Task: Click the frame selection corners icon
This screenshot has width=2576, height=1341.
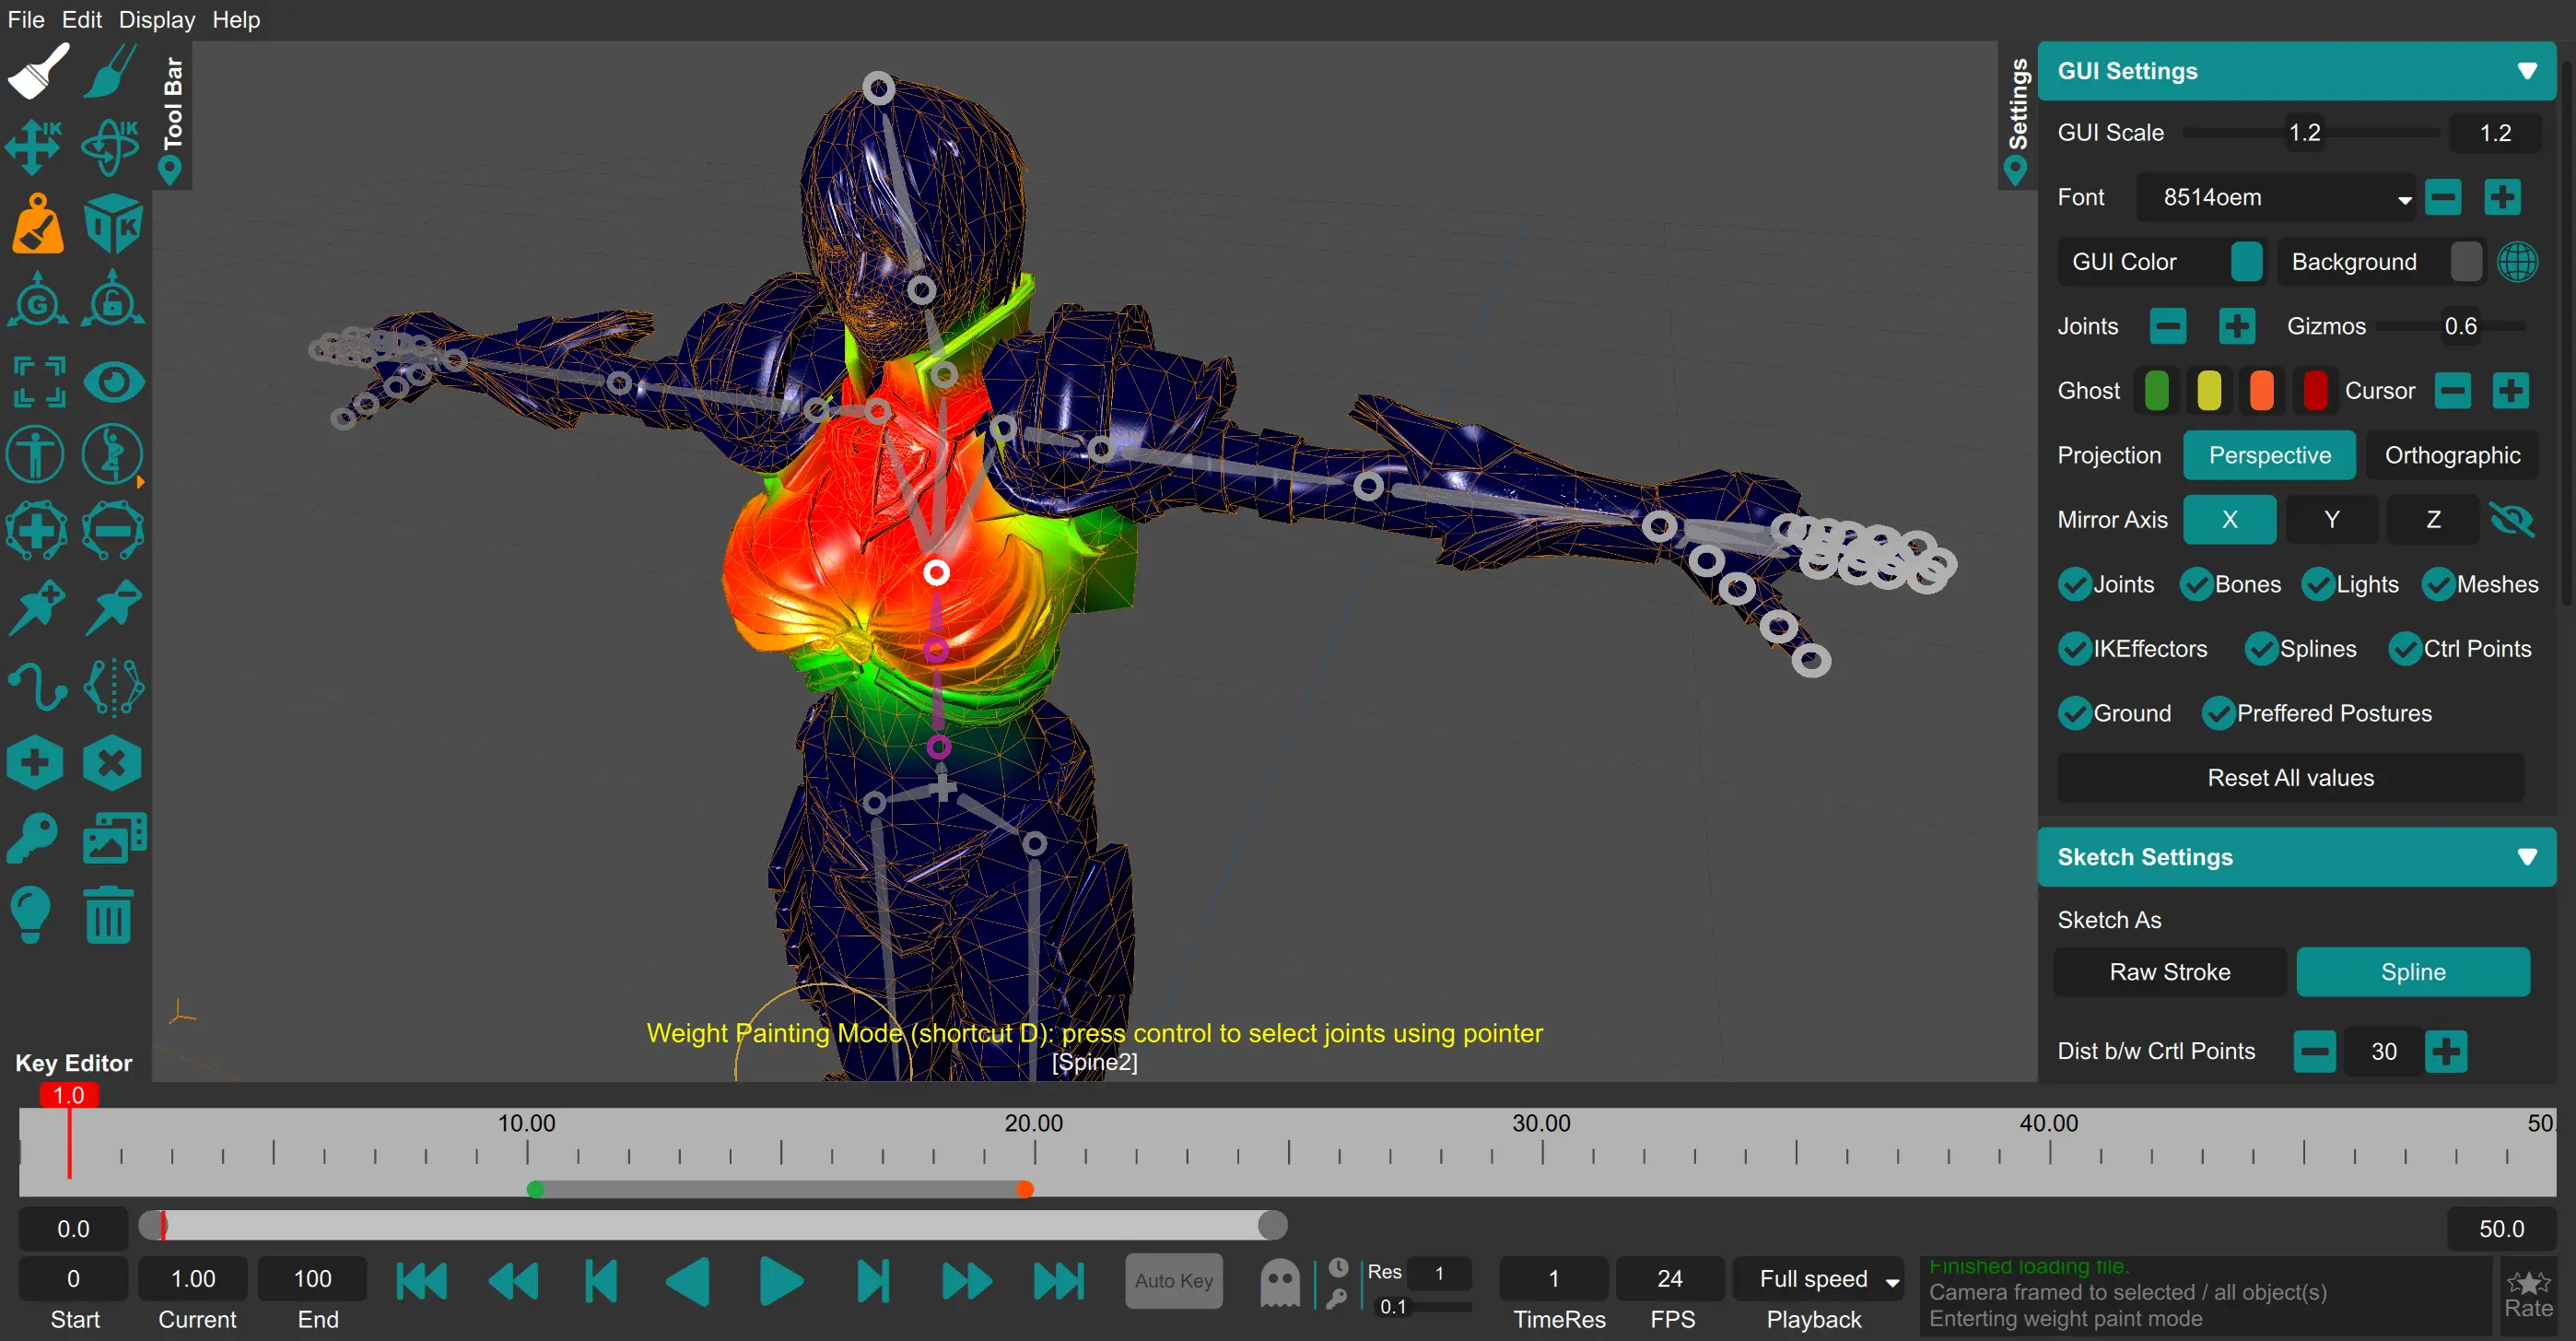Action: (x=38, y=382)
